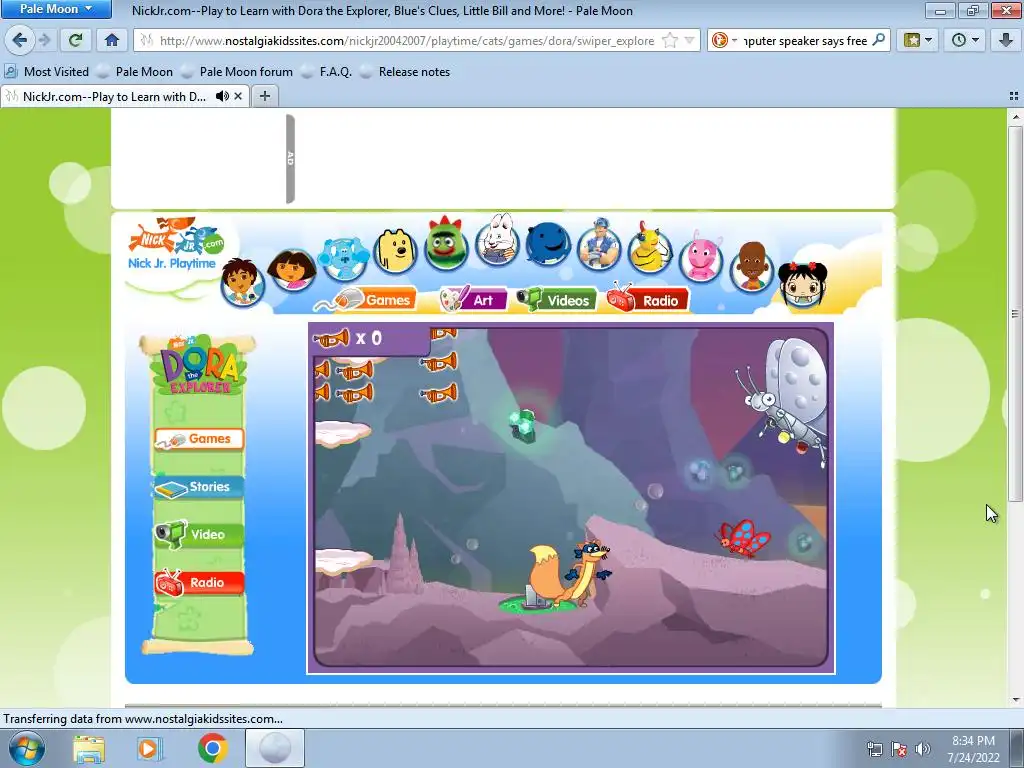Viewport: 1024px width, 768px height.
Task: Click the collapsed AD panel handle
Action: coord(291,159)
